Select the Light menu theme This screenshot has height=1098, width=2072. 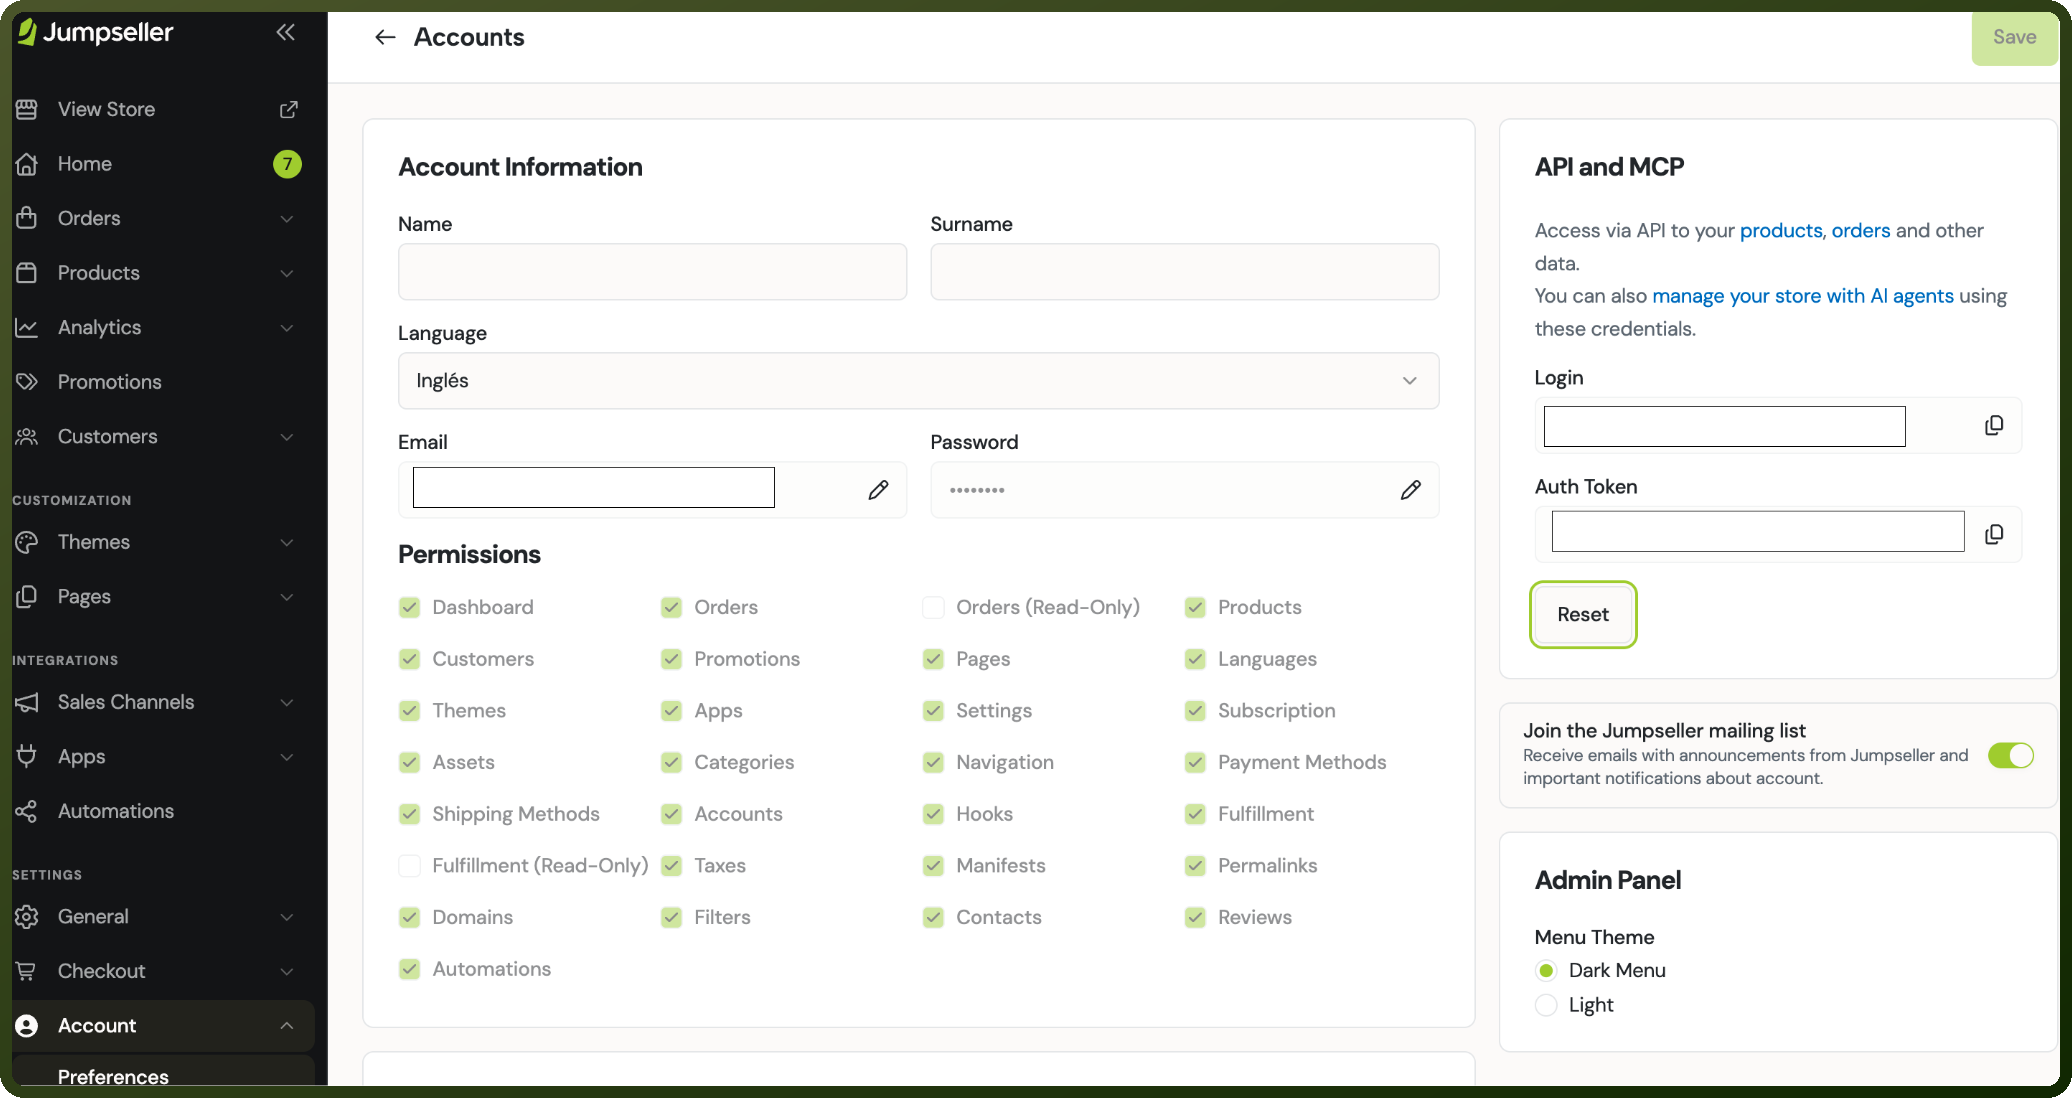pyautogui.click(x=1546, y=1005)
